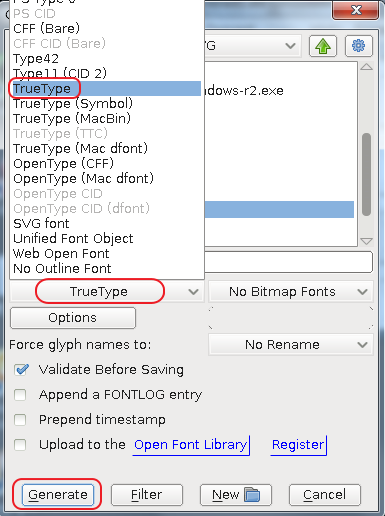Pick Web Open Font from list

(x=61, y=254)
